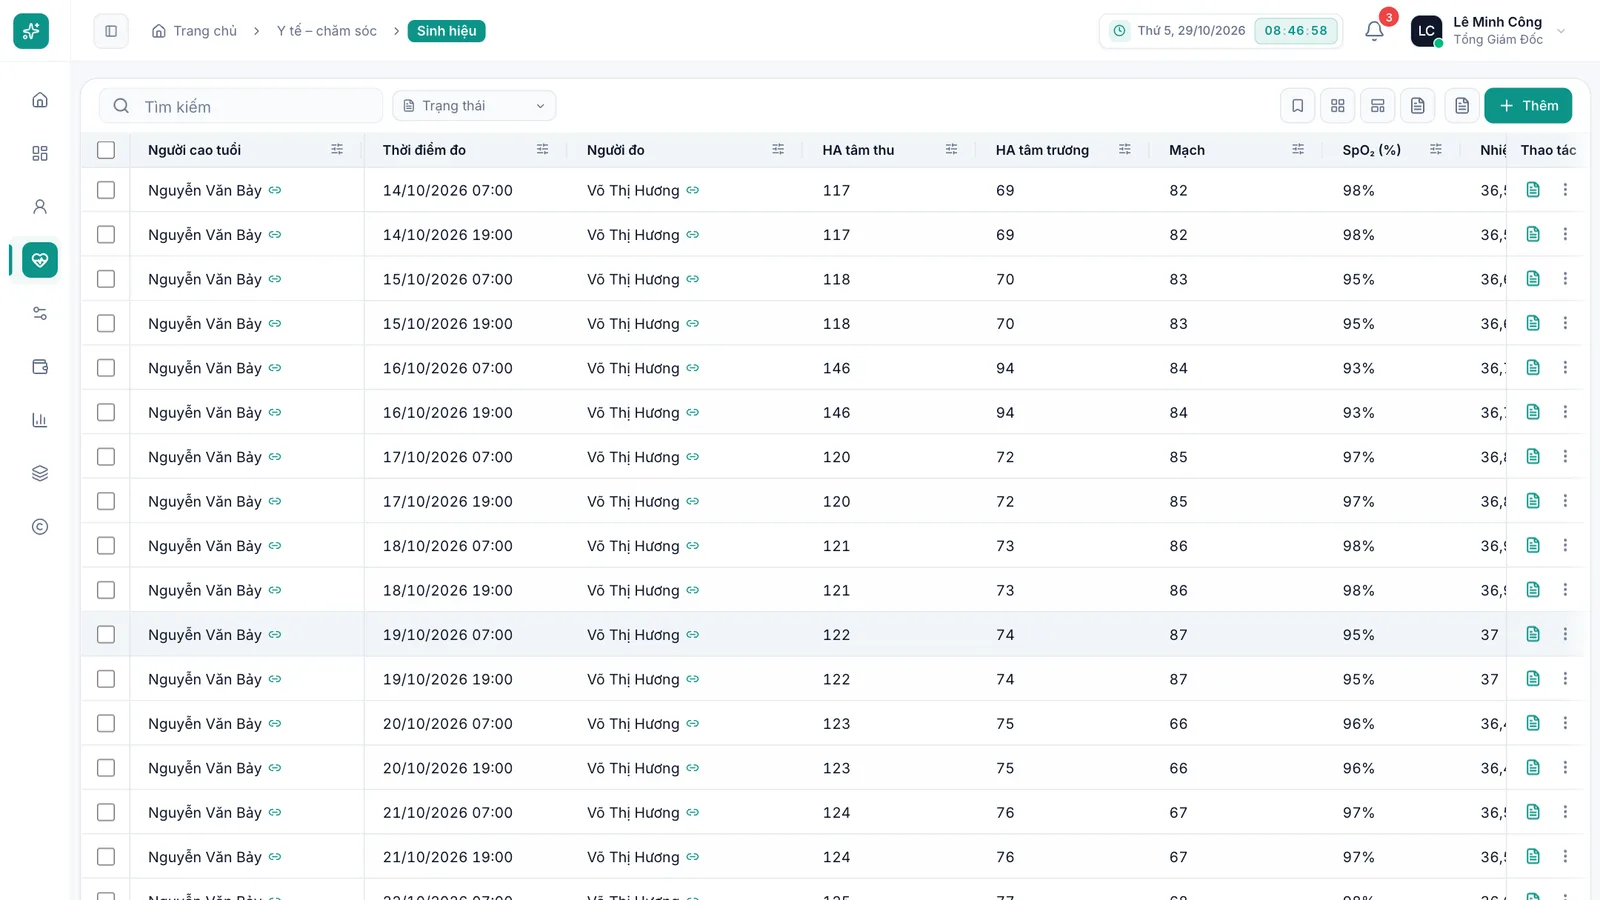Open the copyright icon in sidebar
This screenshot has width=1600, height=900.
pos(40,527)
